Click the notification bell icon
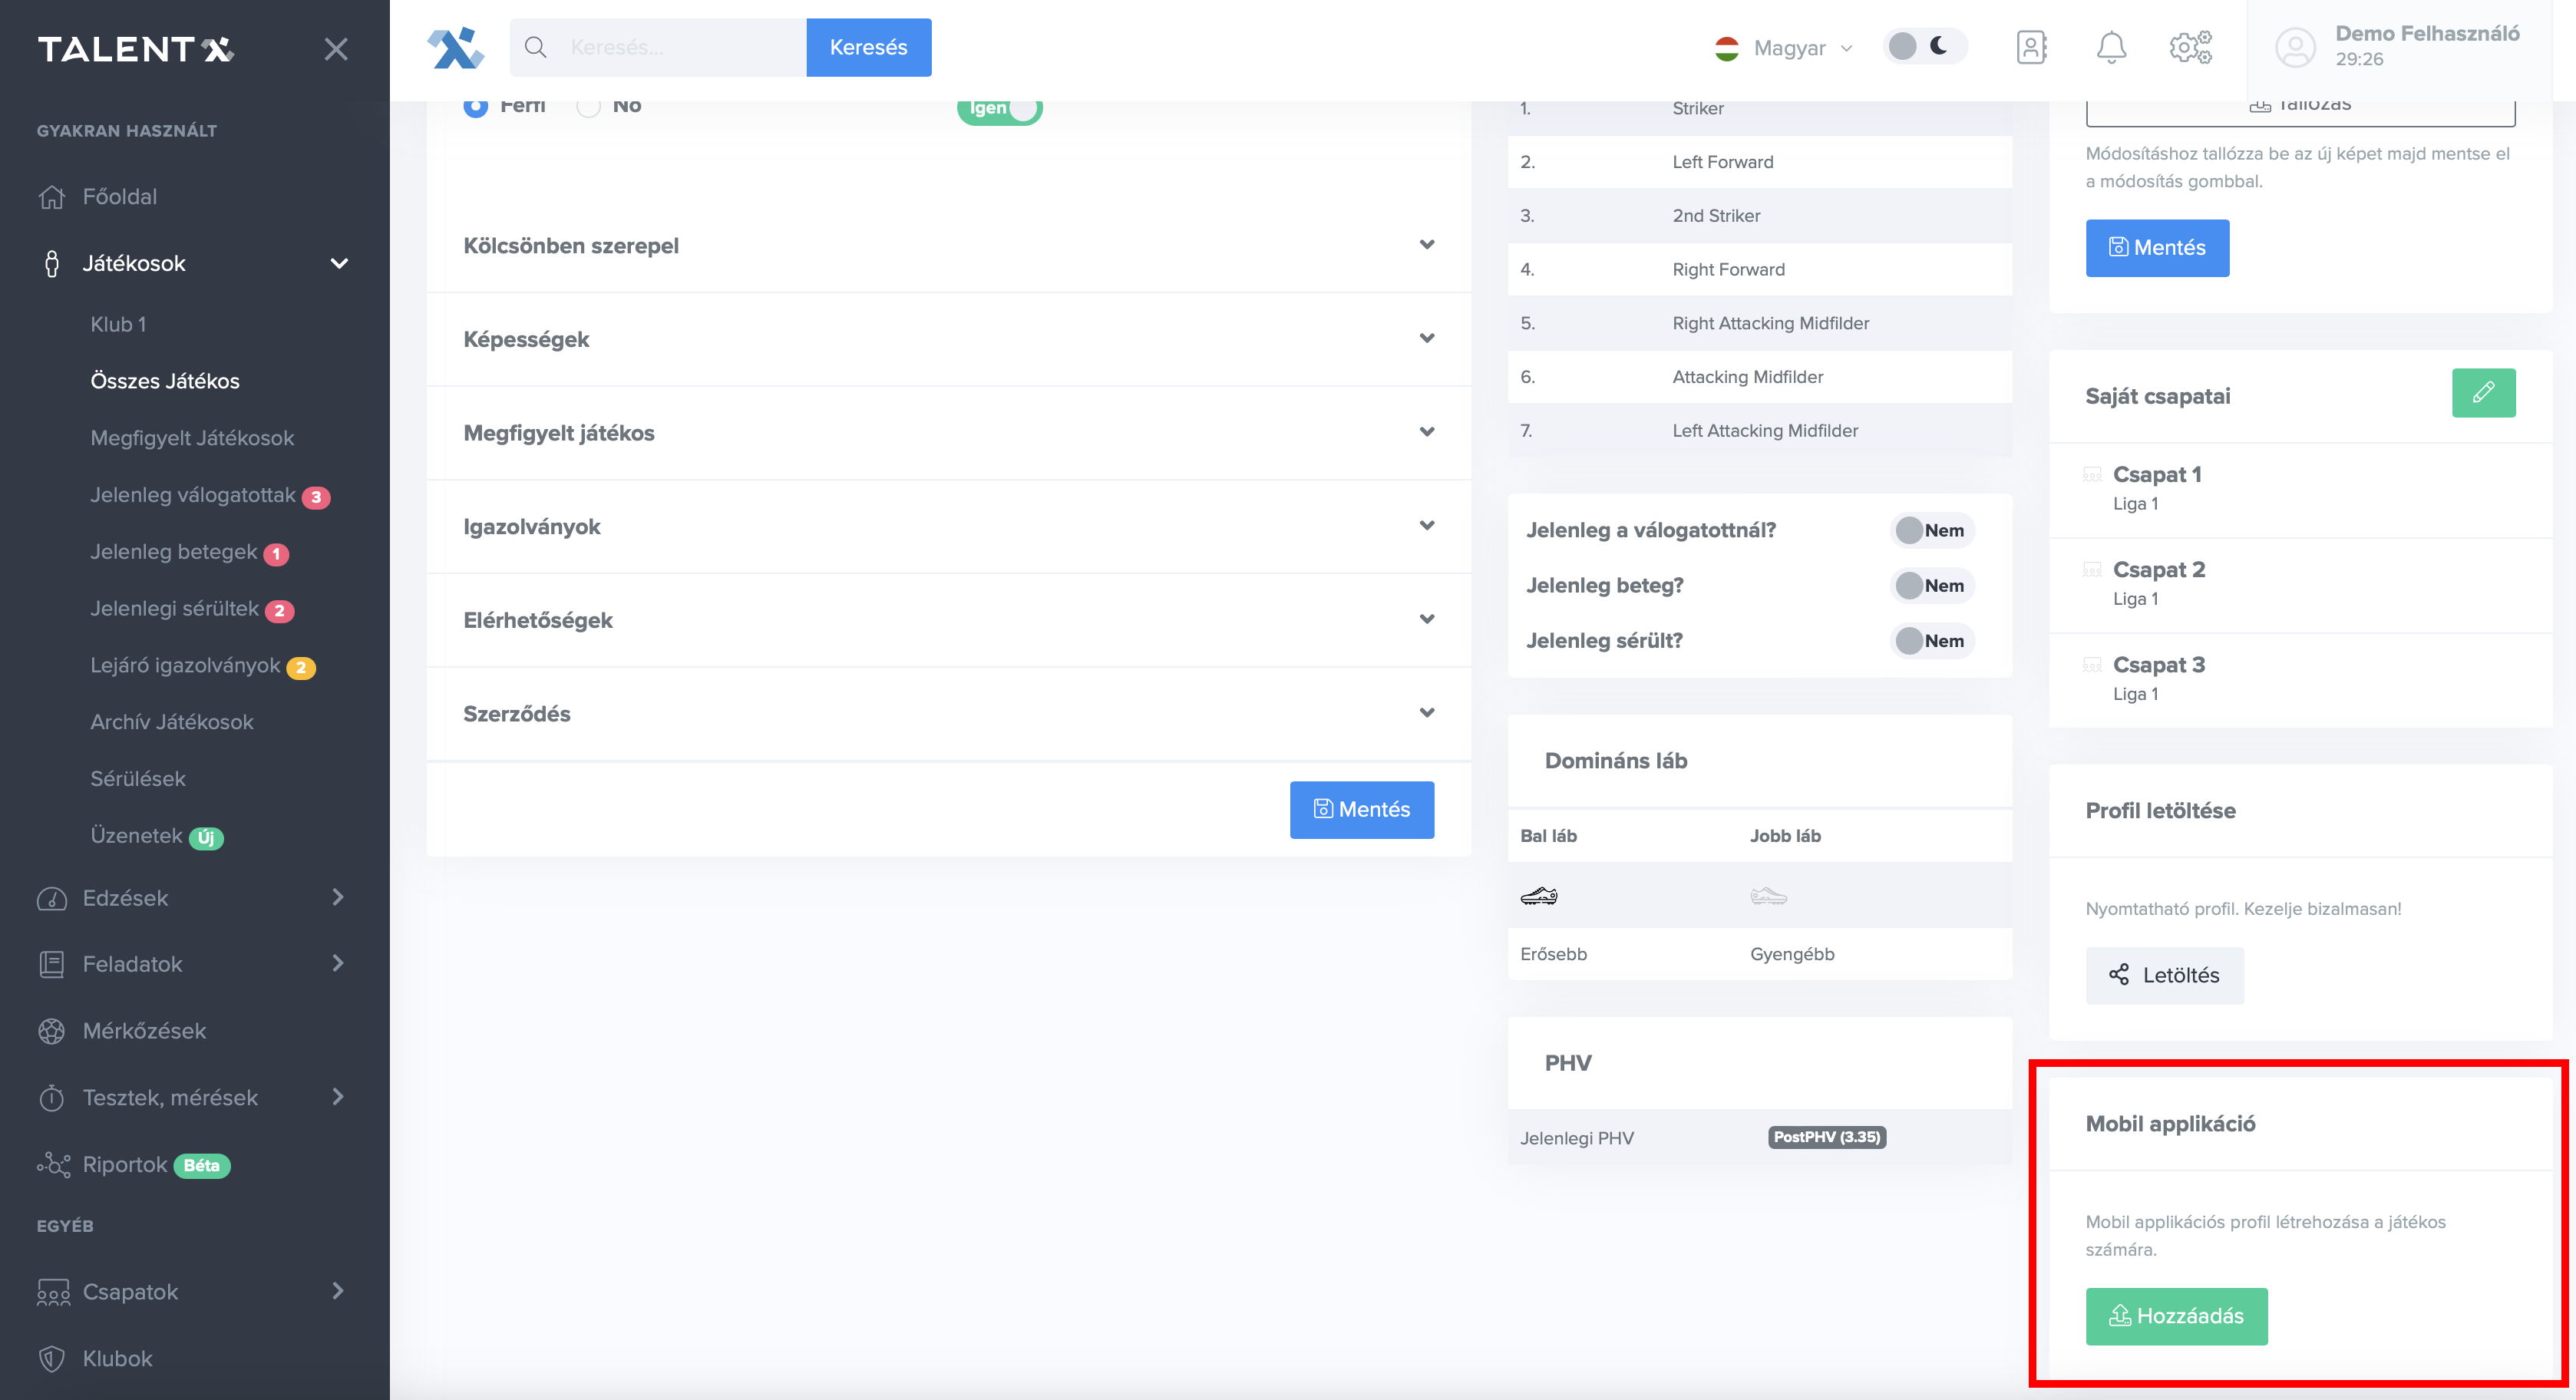This screenshot has width=2576, height=1400. click(2110, 47)
